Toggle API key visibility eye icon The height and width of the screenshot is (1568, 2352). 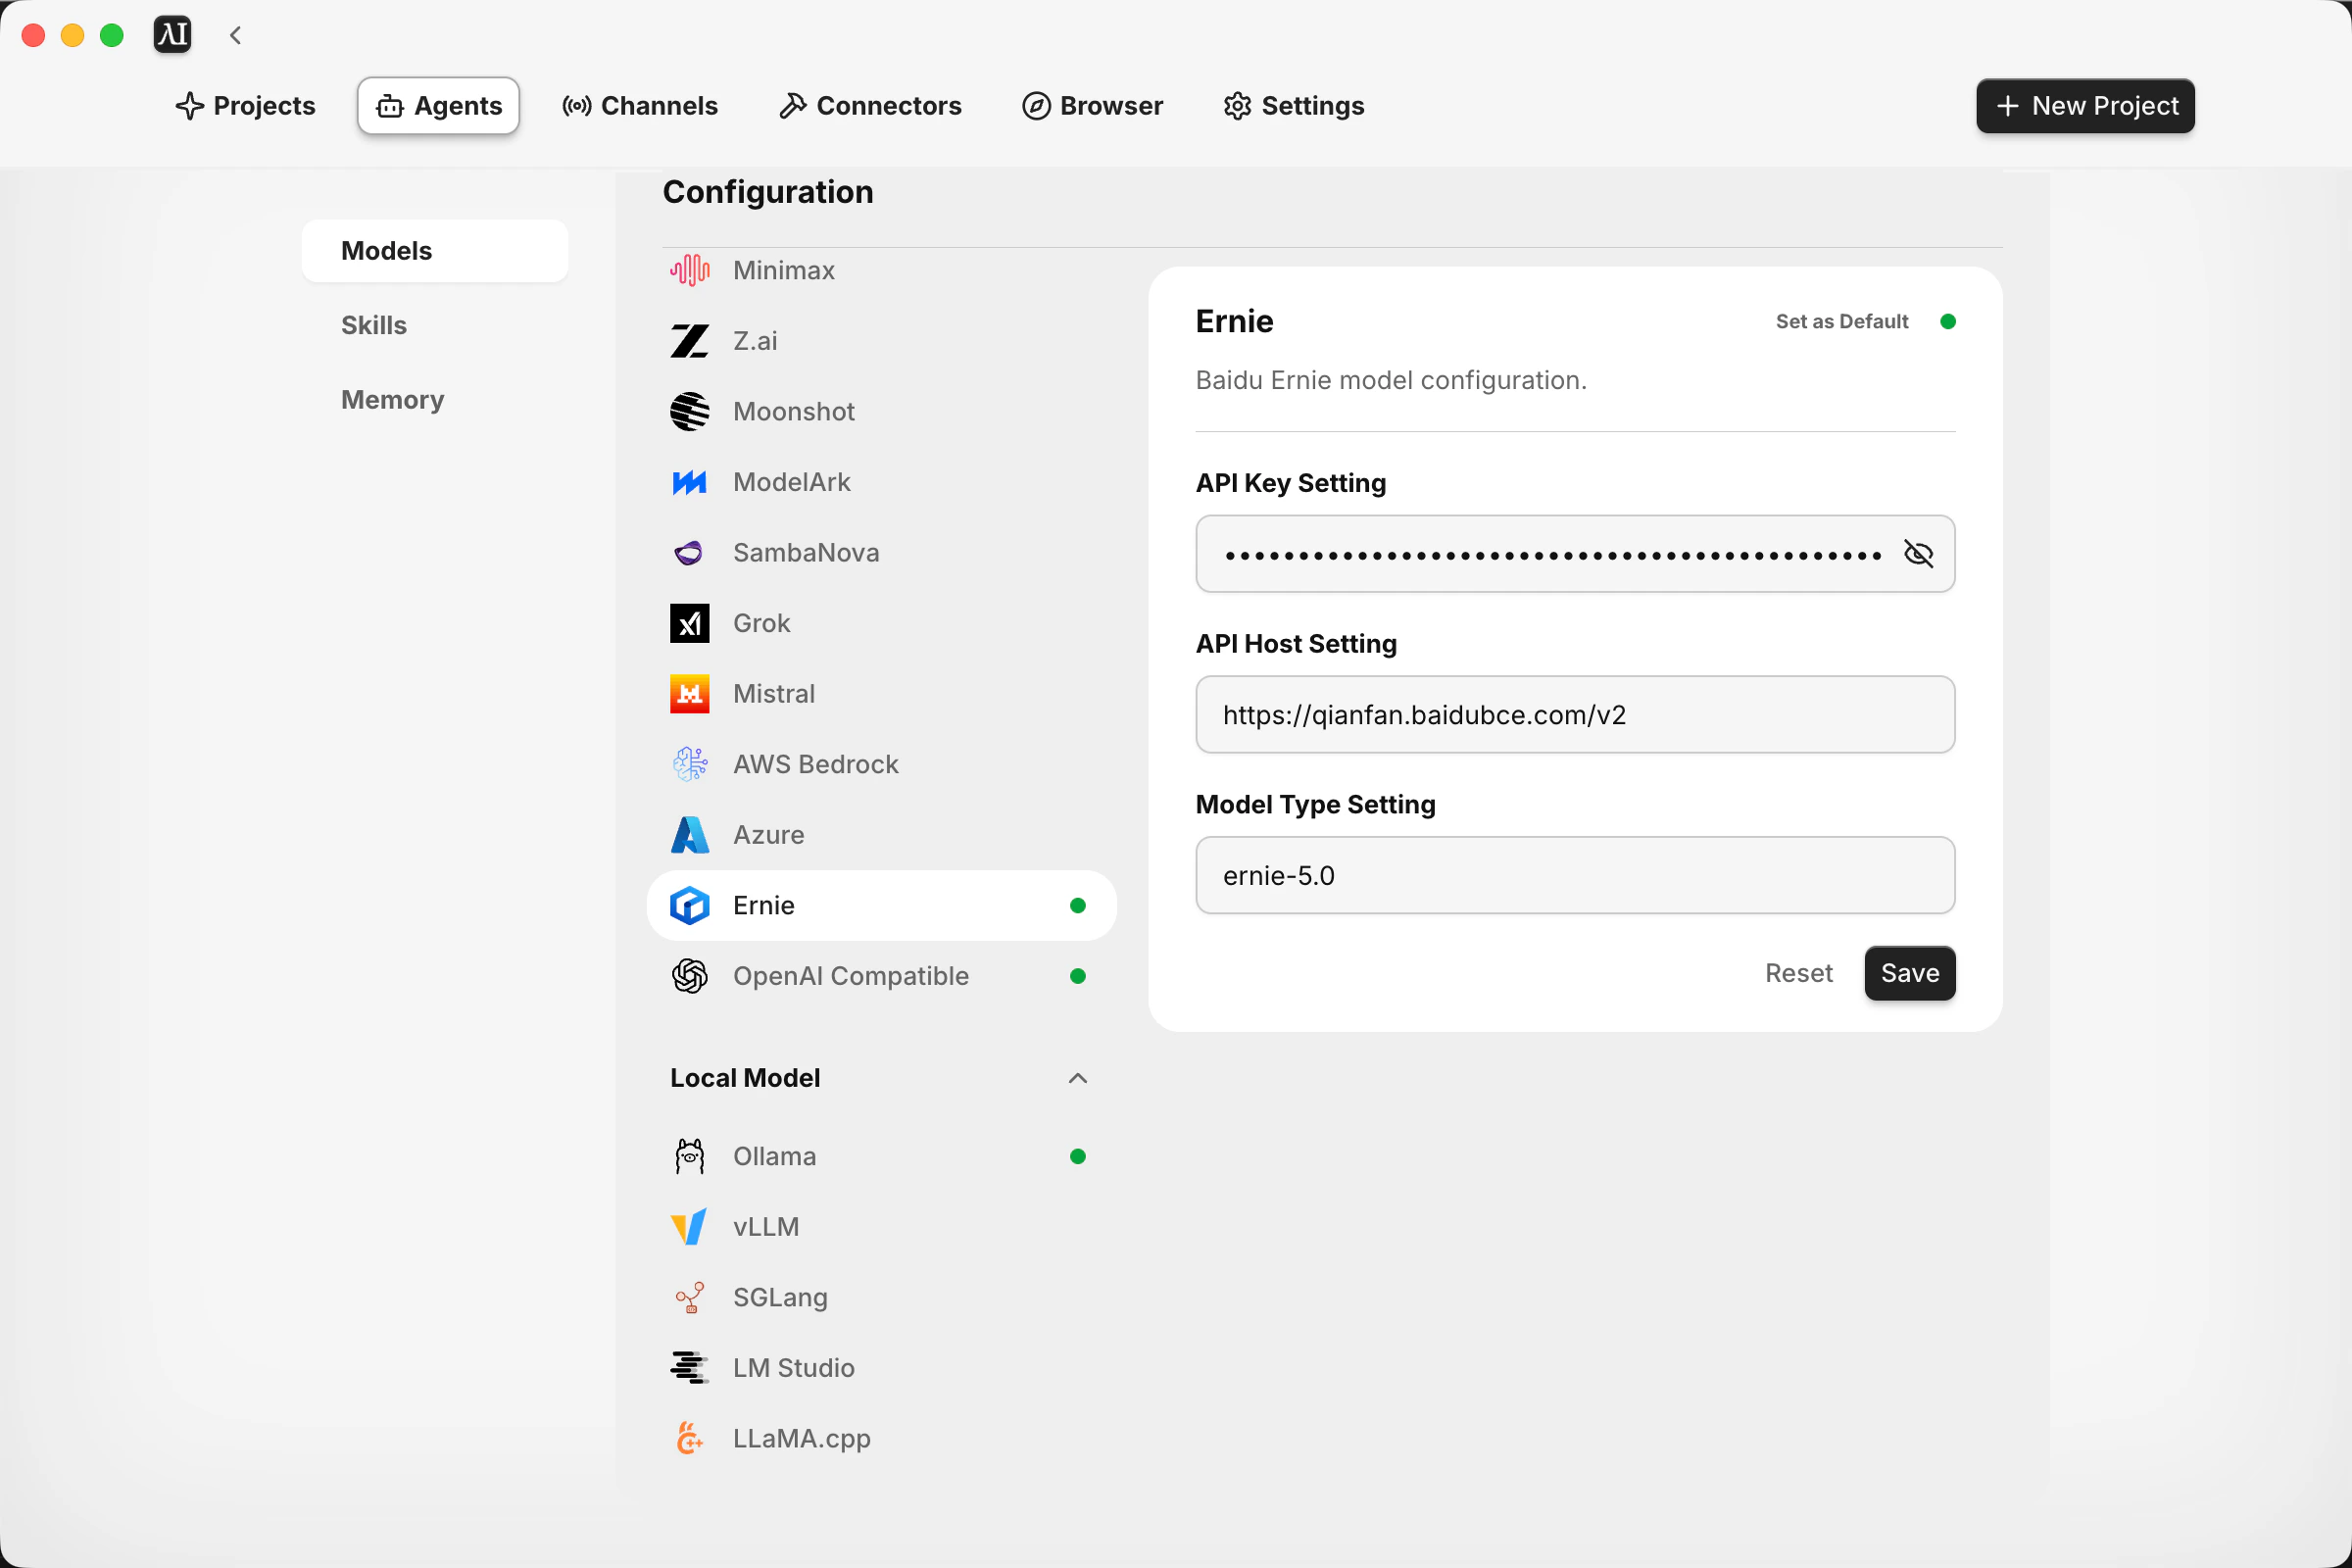click(x=1918, y=554)
